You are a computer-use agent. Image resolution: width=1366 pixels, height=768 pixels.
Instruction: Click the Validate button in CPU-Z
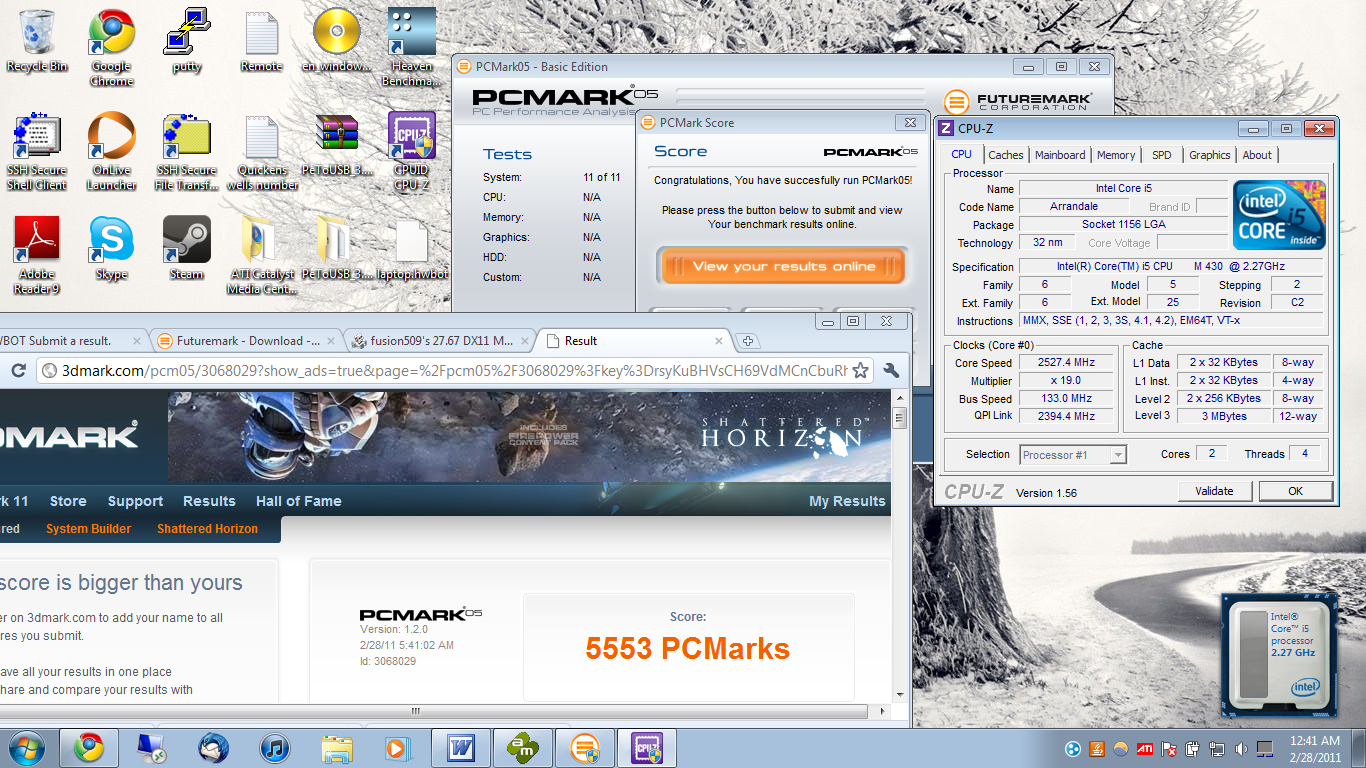click(1214, 491)
